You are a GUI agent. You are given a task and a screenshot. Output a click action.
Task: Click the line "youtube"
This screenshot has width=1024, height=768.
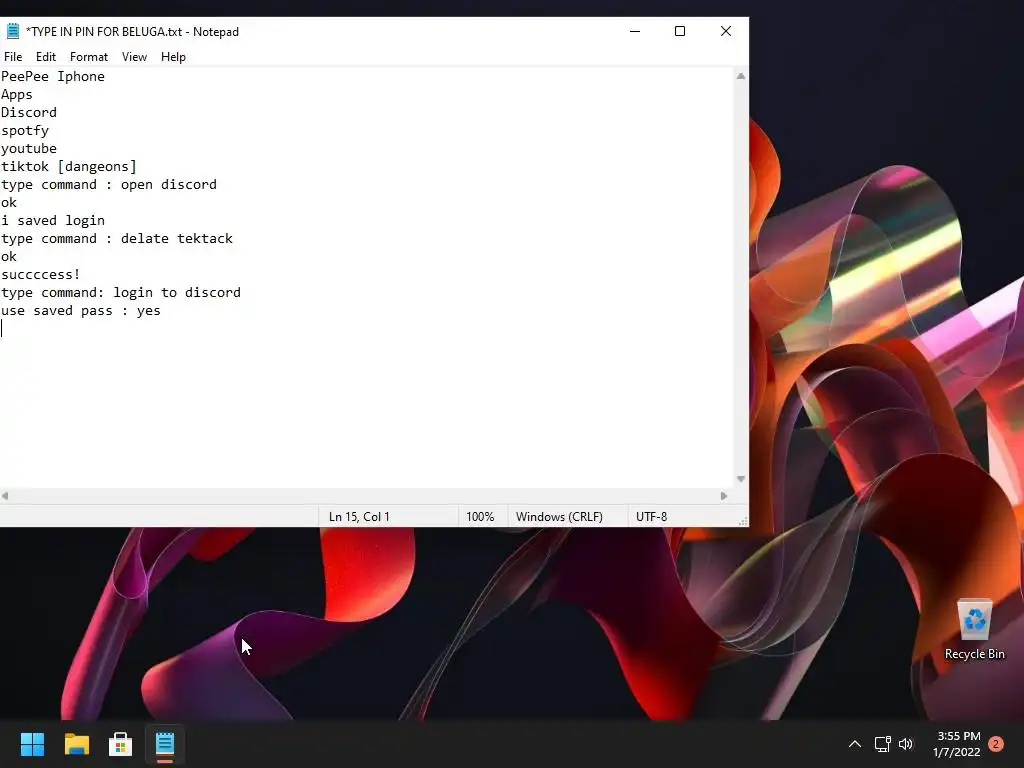click(29, 148)
